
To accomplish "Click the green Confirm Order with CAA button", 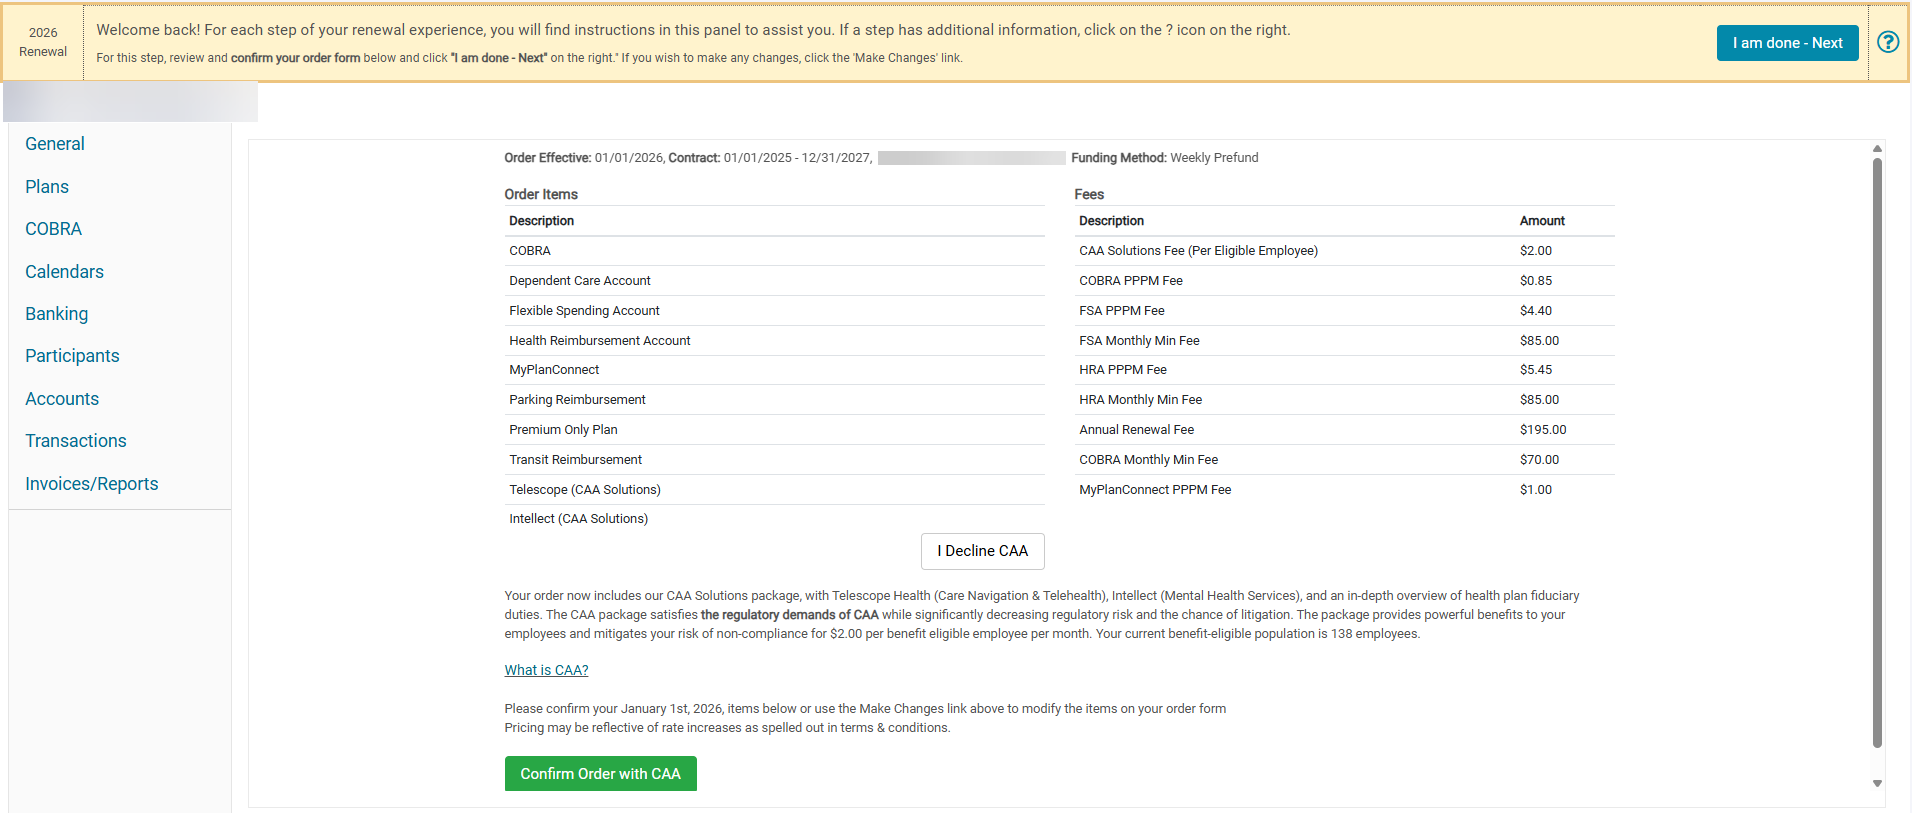I will (600, 774).
